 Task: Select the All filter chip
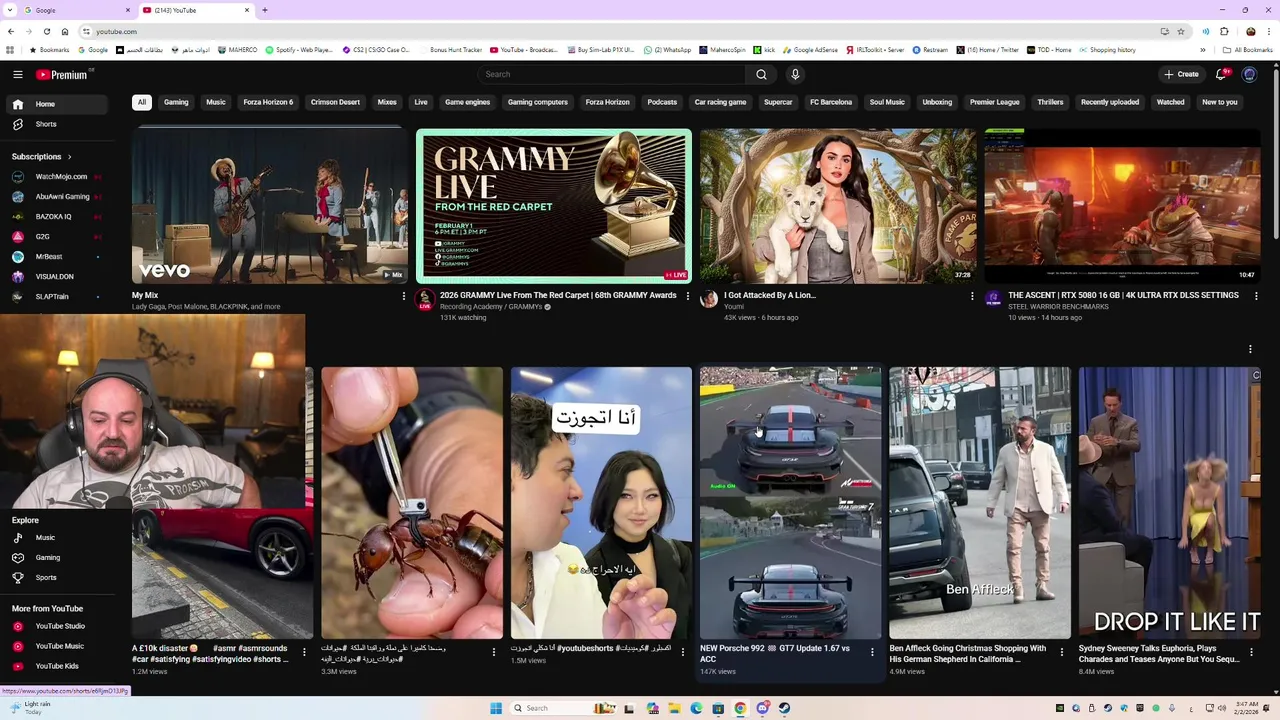[142, 102]
